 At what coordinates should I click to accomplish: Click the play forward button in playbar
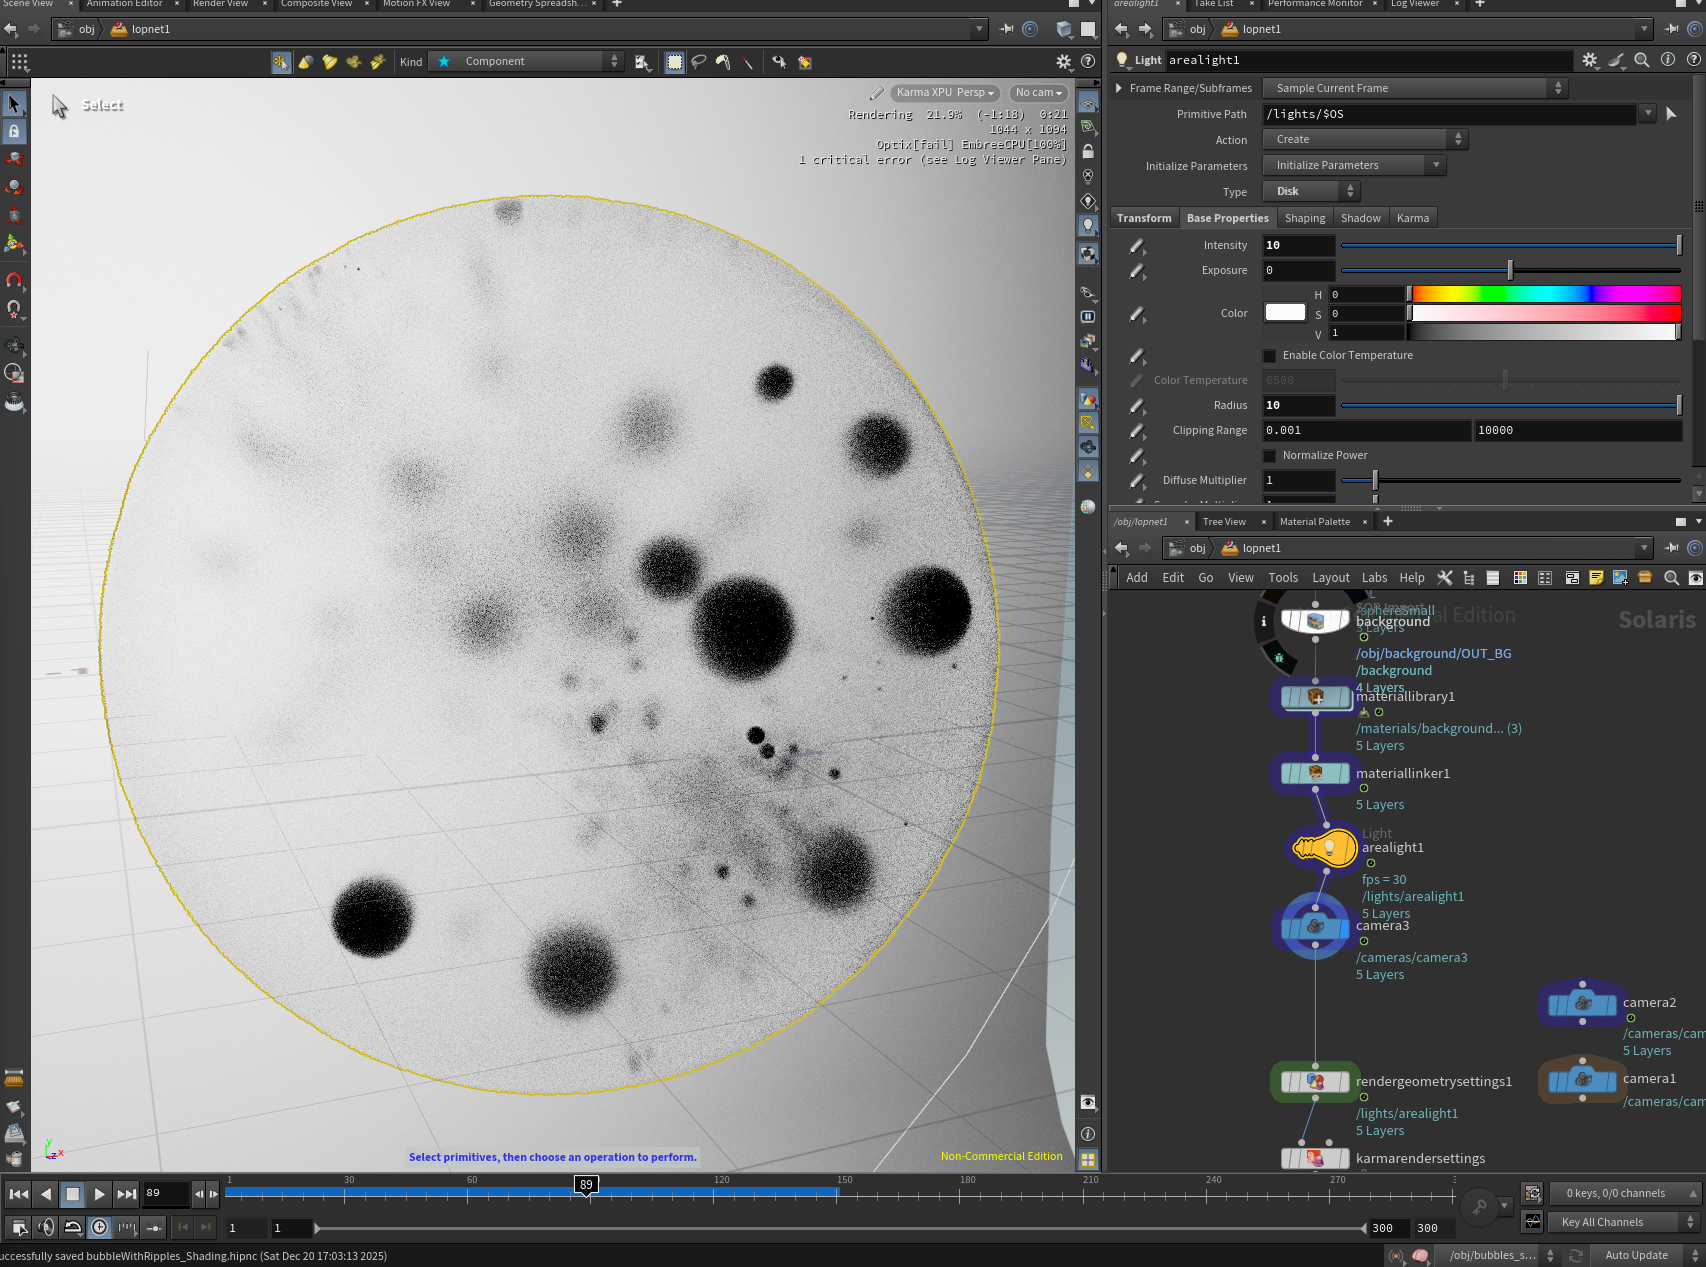pyautogui.click(x=99, y=1194)
